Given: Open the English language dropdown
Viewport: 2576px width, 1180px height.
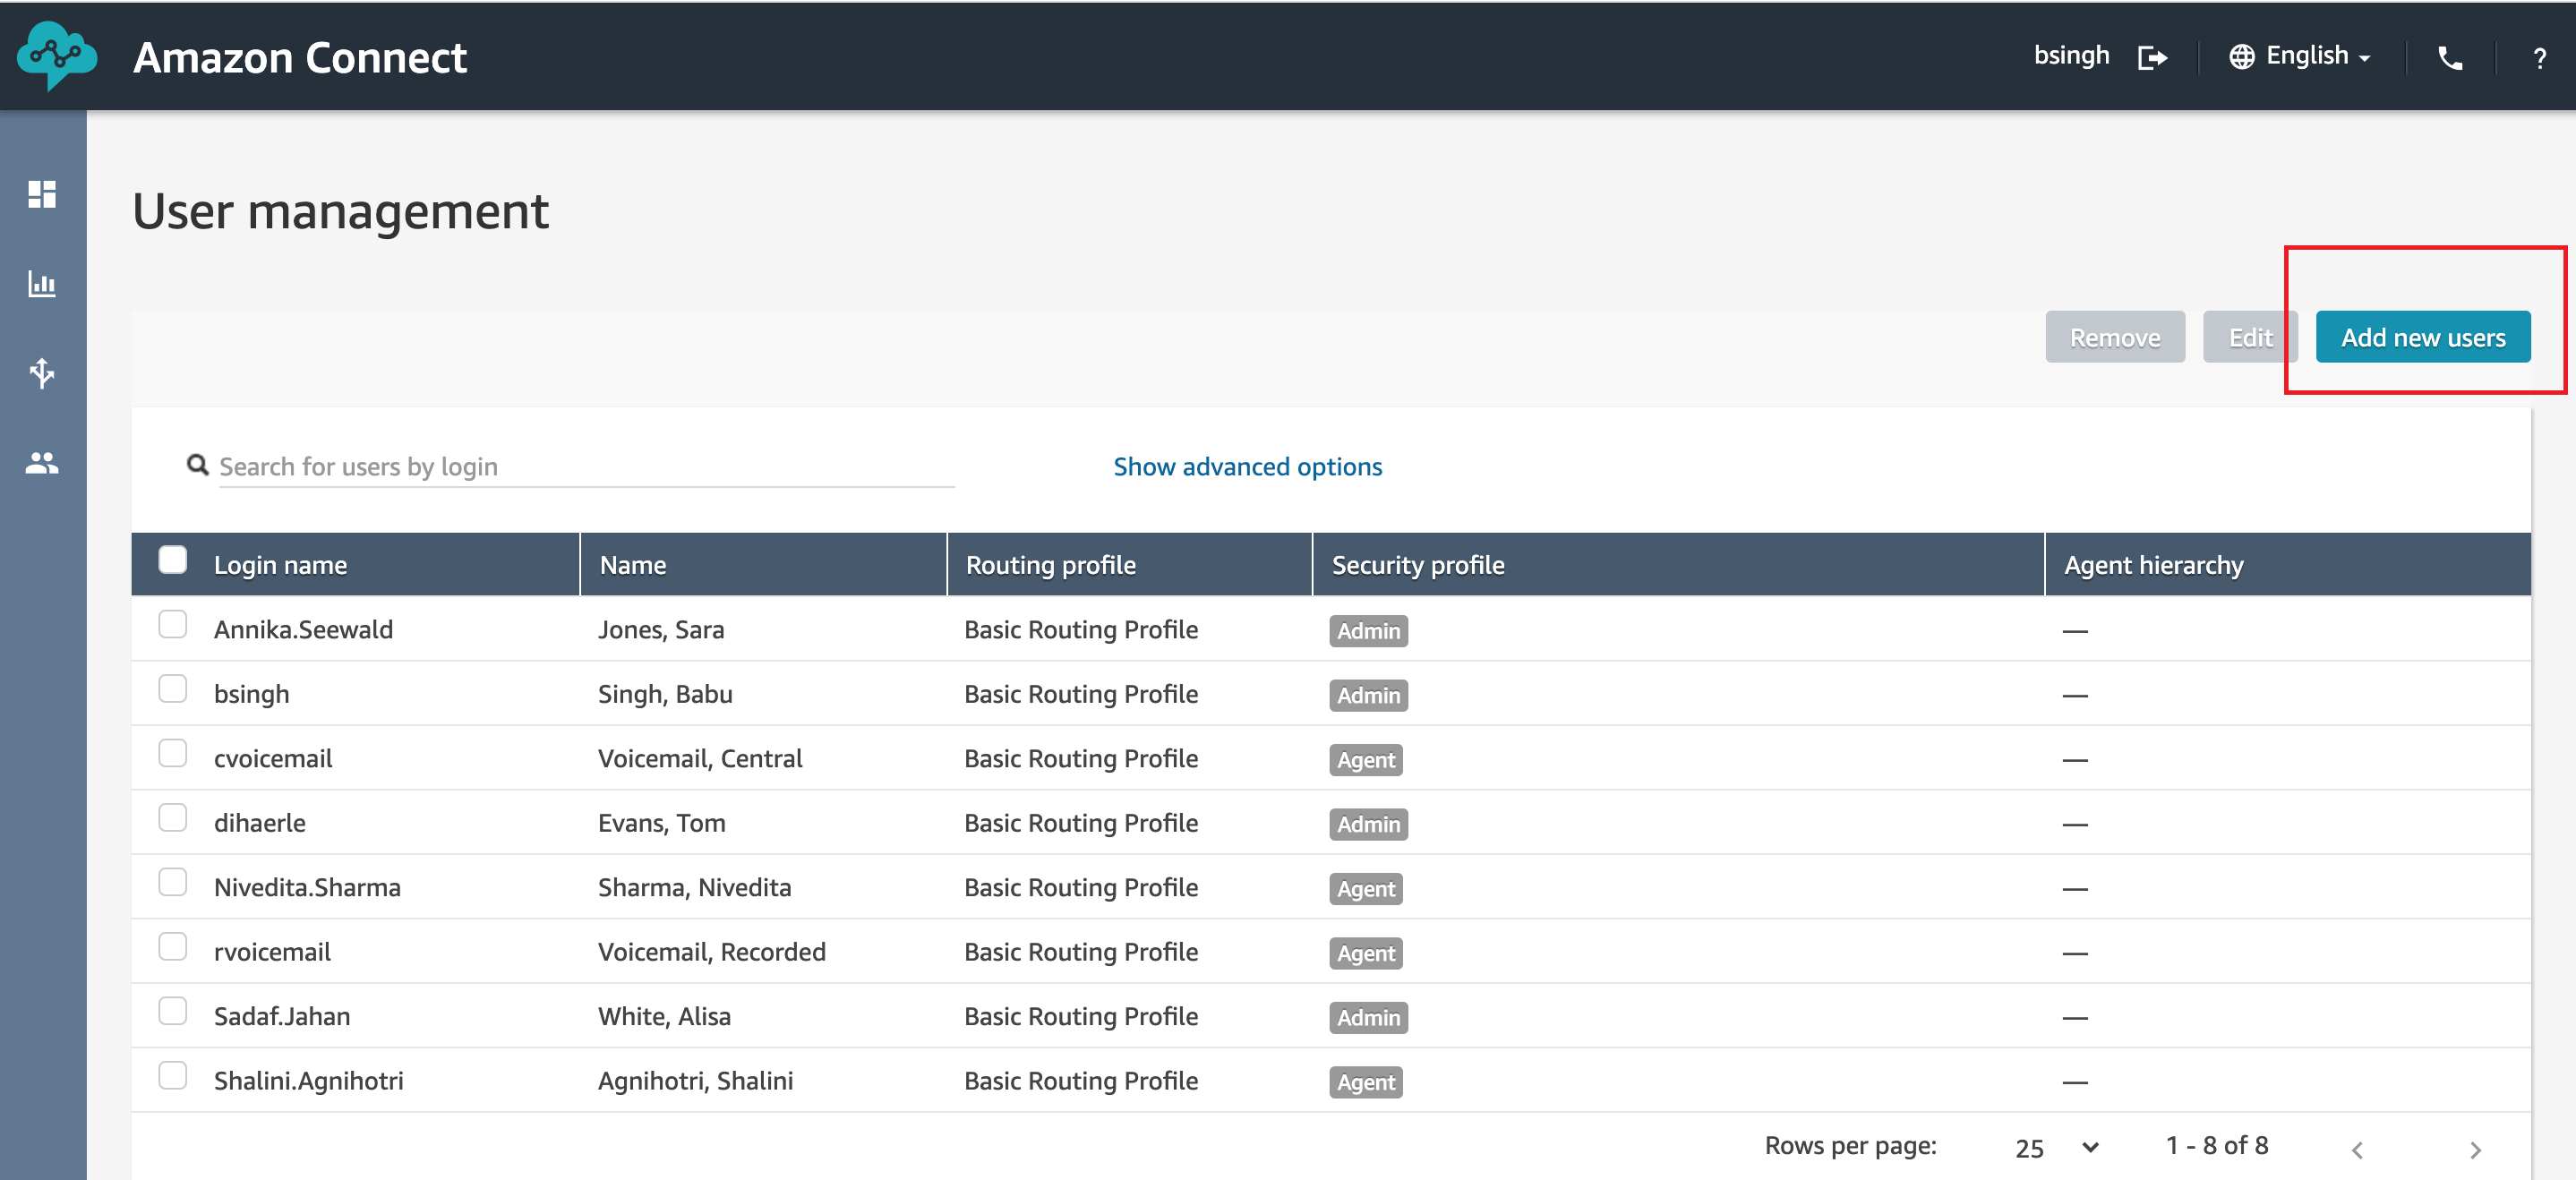Looking at the screenshot, I should click(2318, 56).
